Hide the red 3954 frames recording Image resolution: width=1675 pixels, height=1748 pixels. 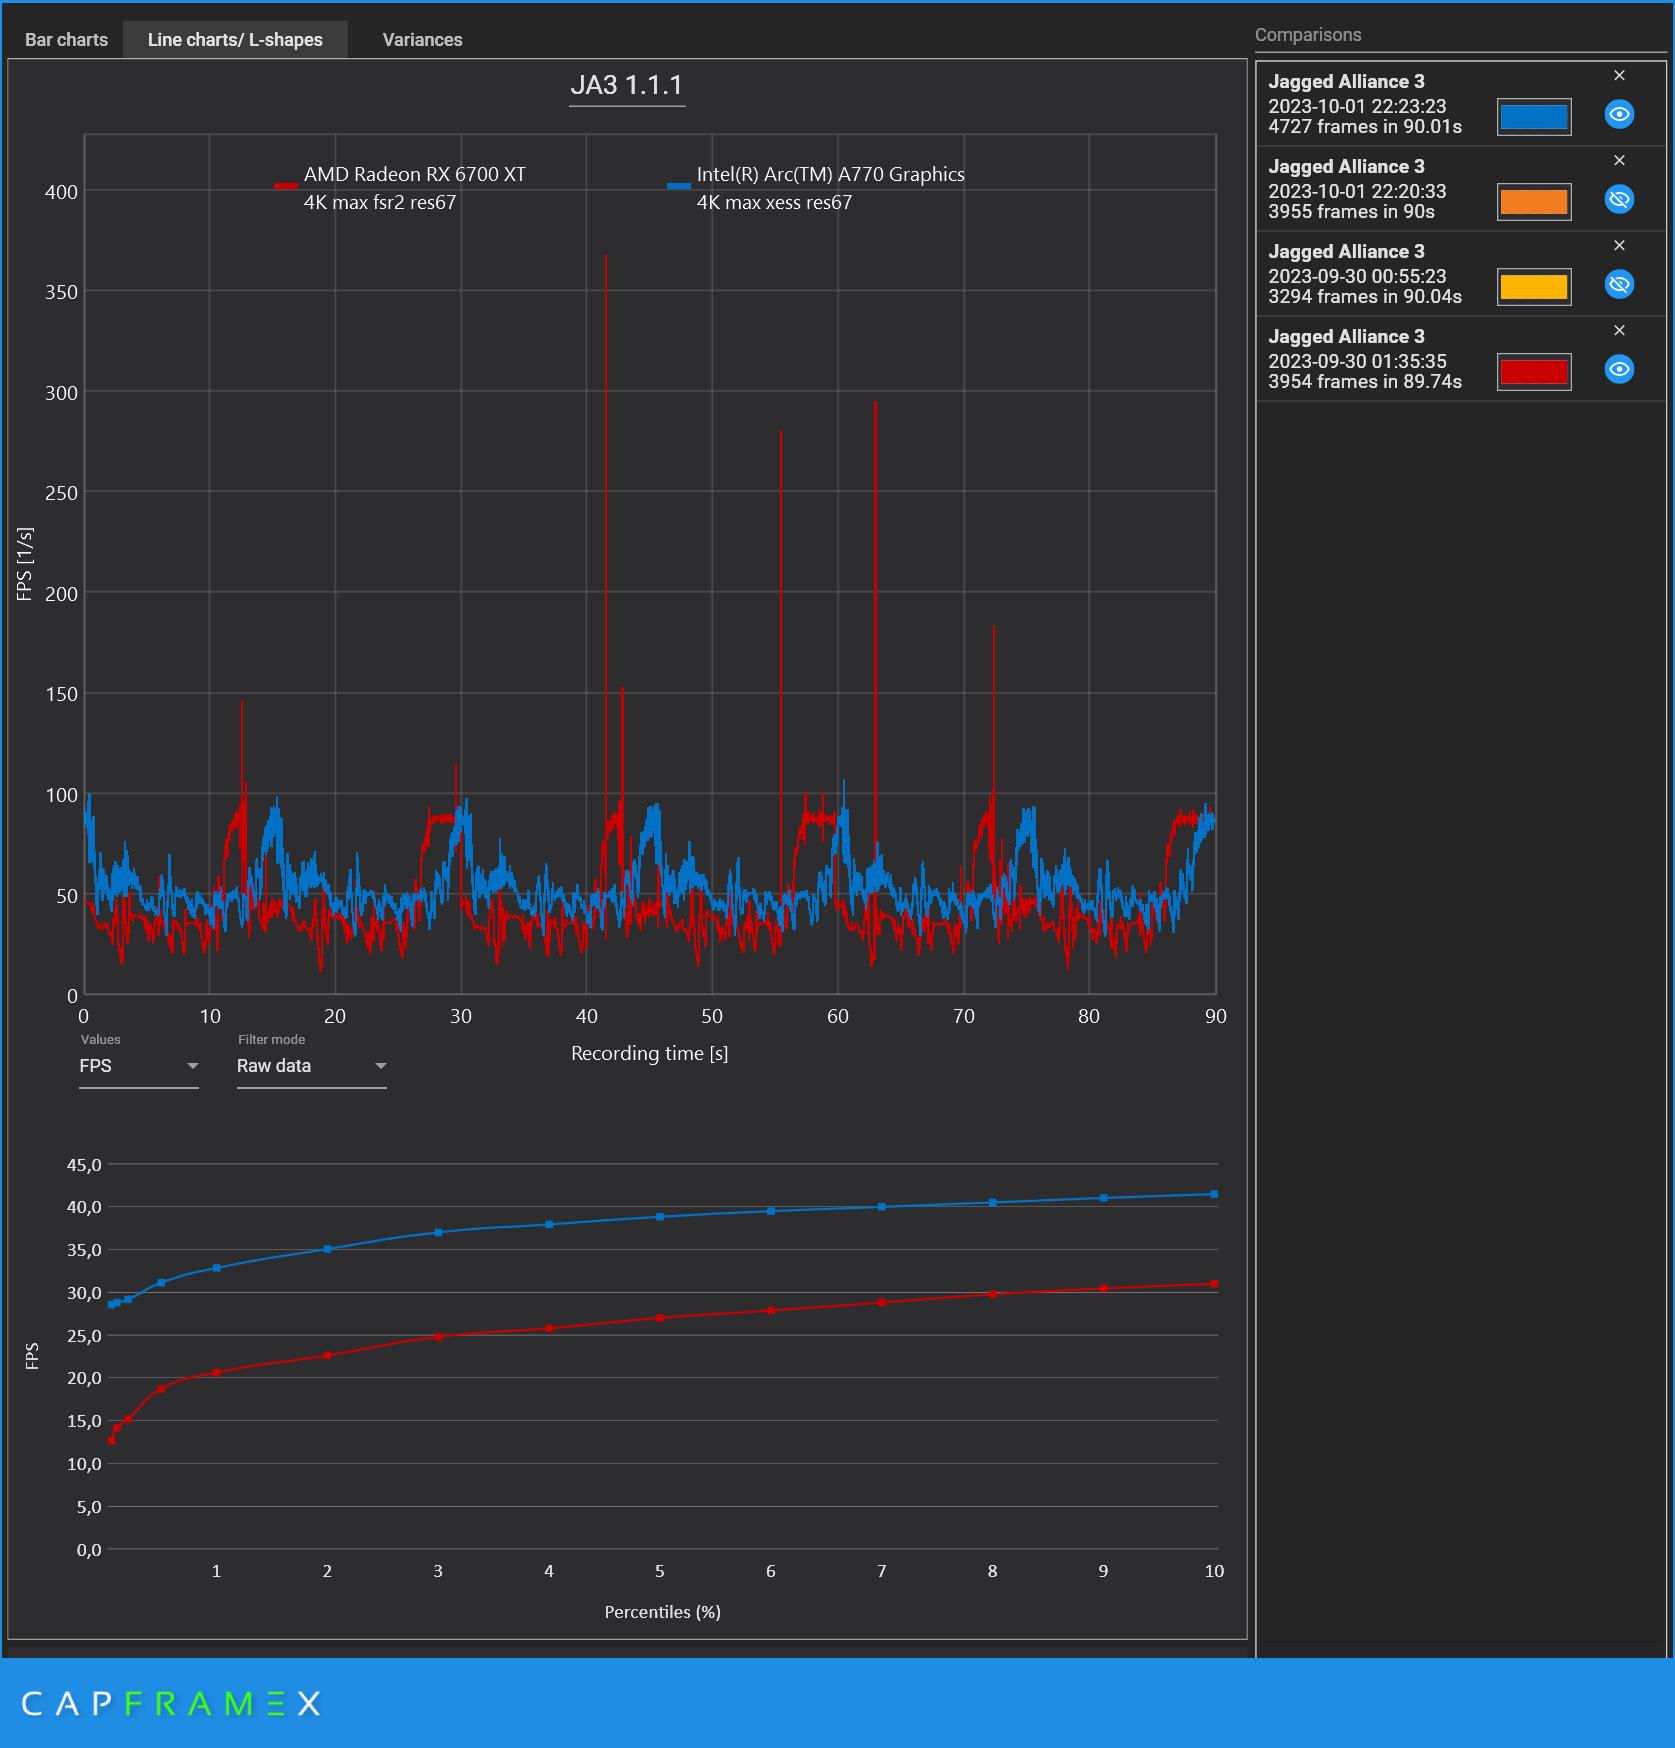pyautogui.click(x=1619, y=369)
